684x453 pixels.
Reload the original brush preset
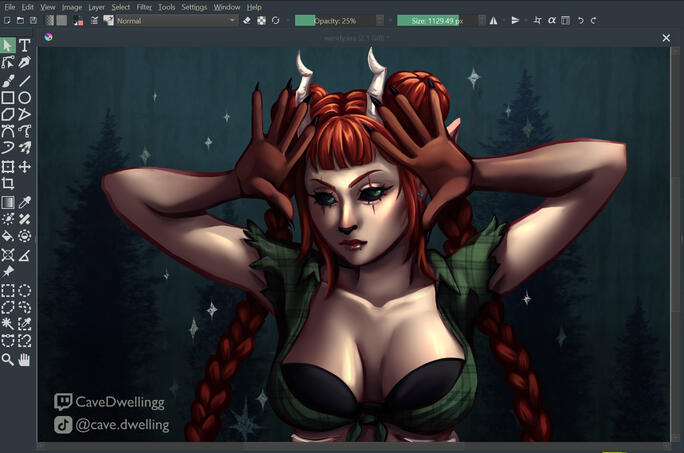(x=275, y=20)
